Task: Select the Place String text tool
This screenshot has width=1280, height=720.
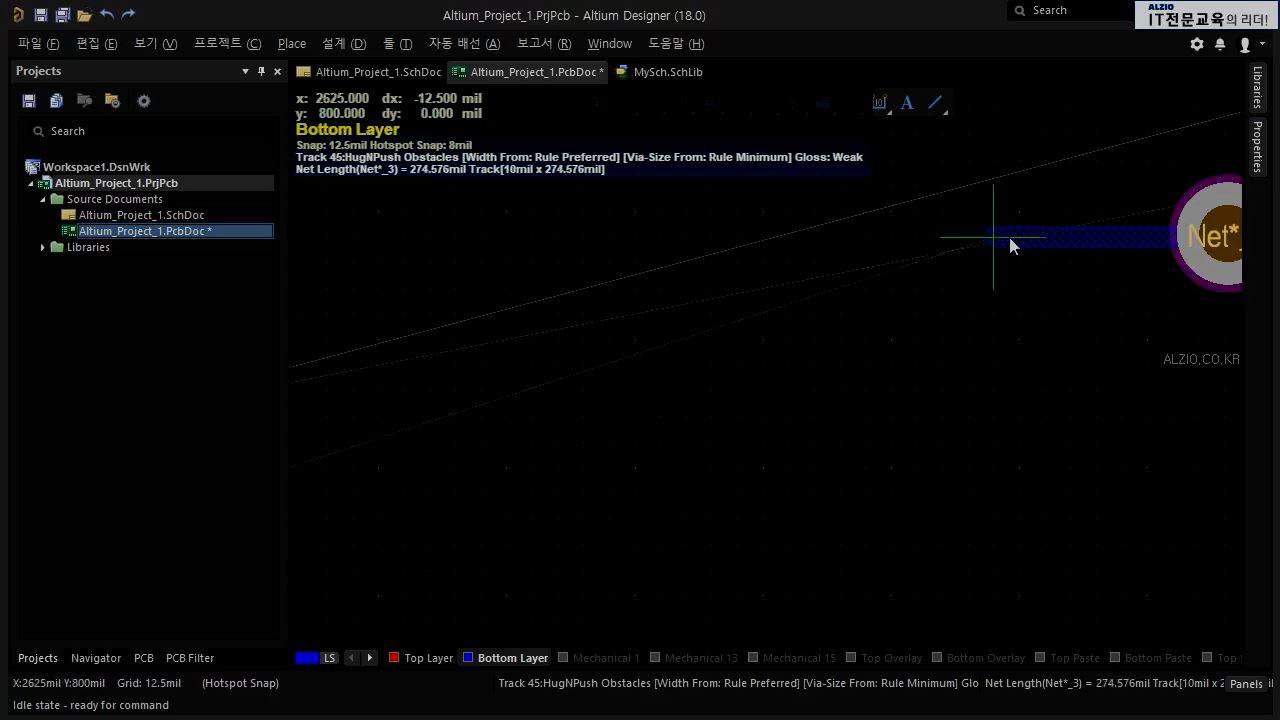Action: pyautogui.click(x=907, y=102)
